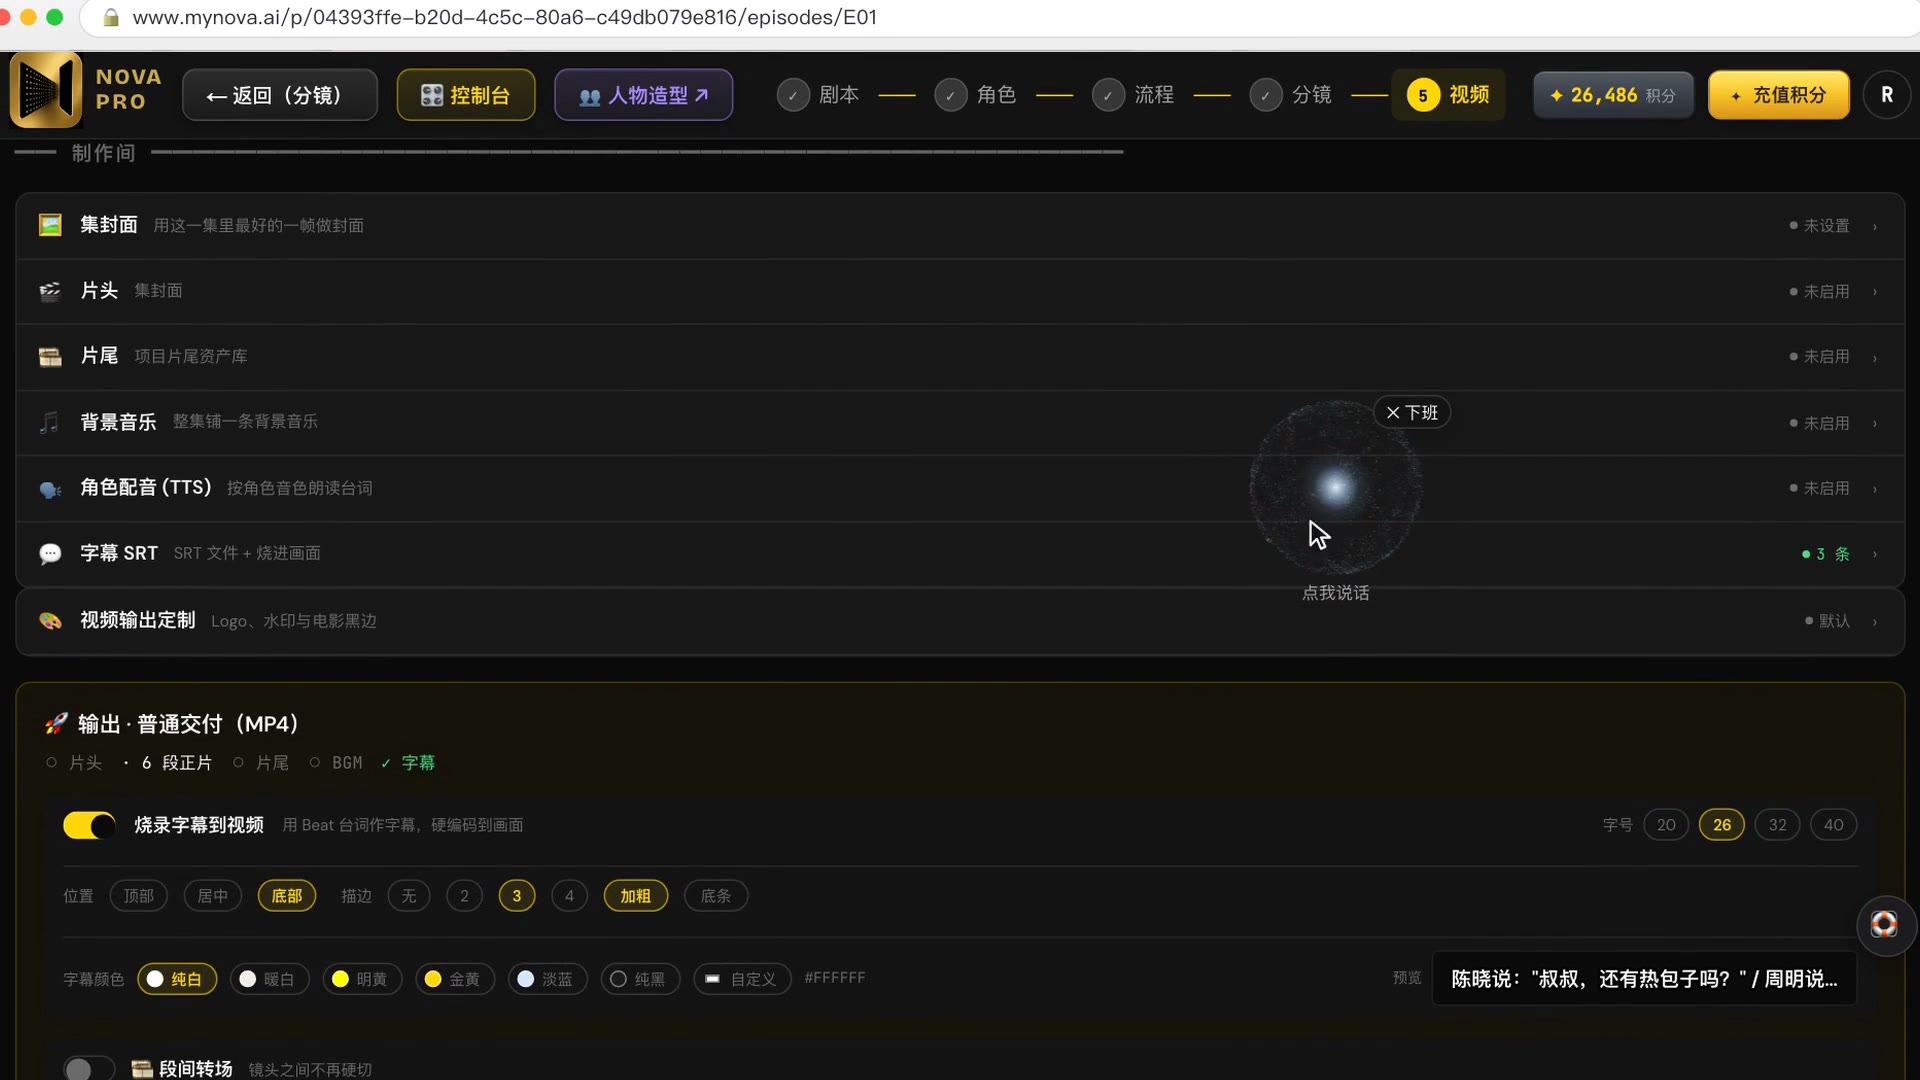Image resolution: width=1920 pixels, height=1080 pixels.
Task: Open the 控制台 console button
Action: pos(466,95)
